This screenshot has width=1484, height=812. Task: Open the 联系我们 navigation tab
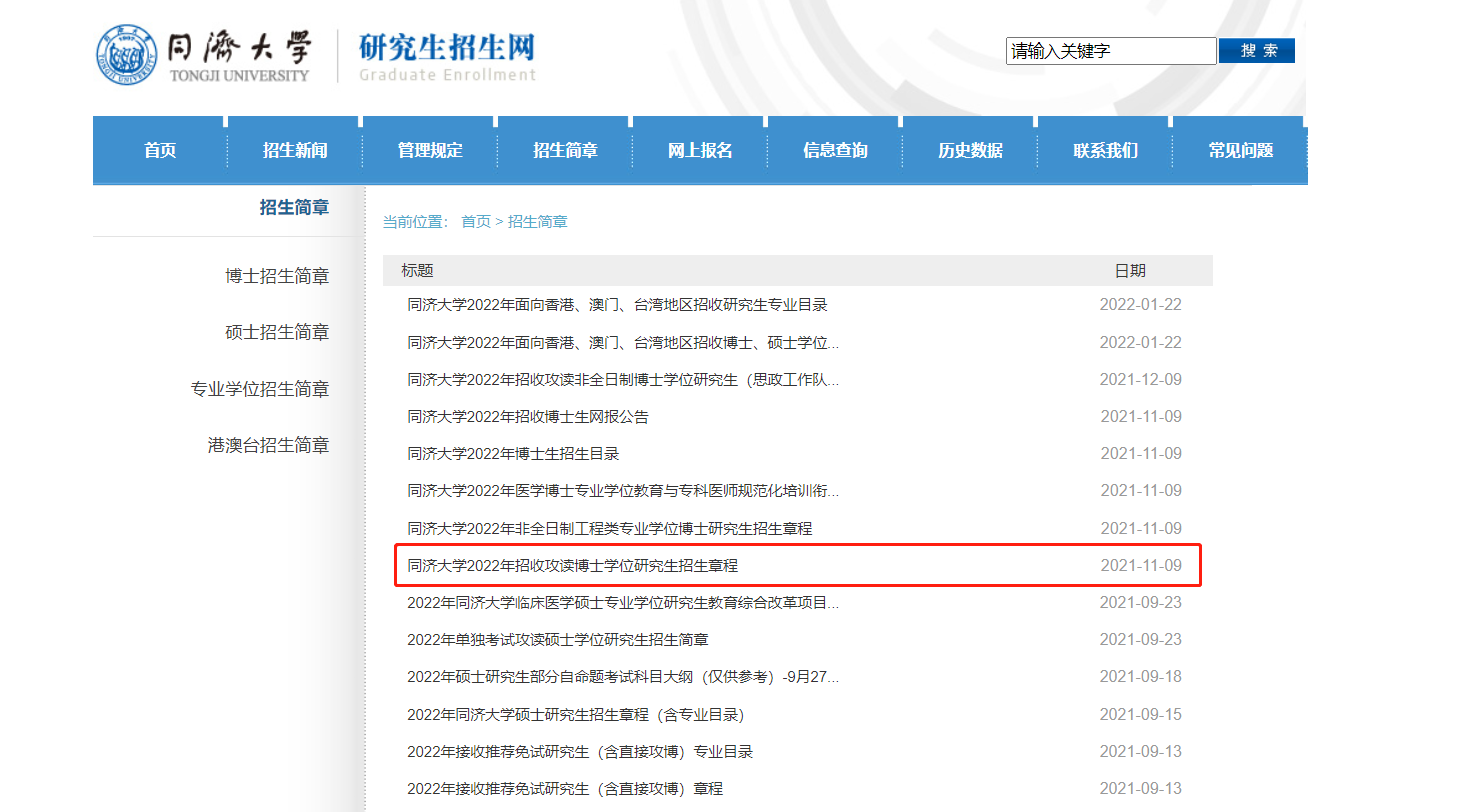[1105, 151]
